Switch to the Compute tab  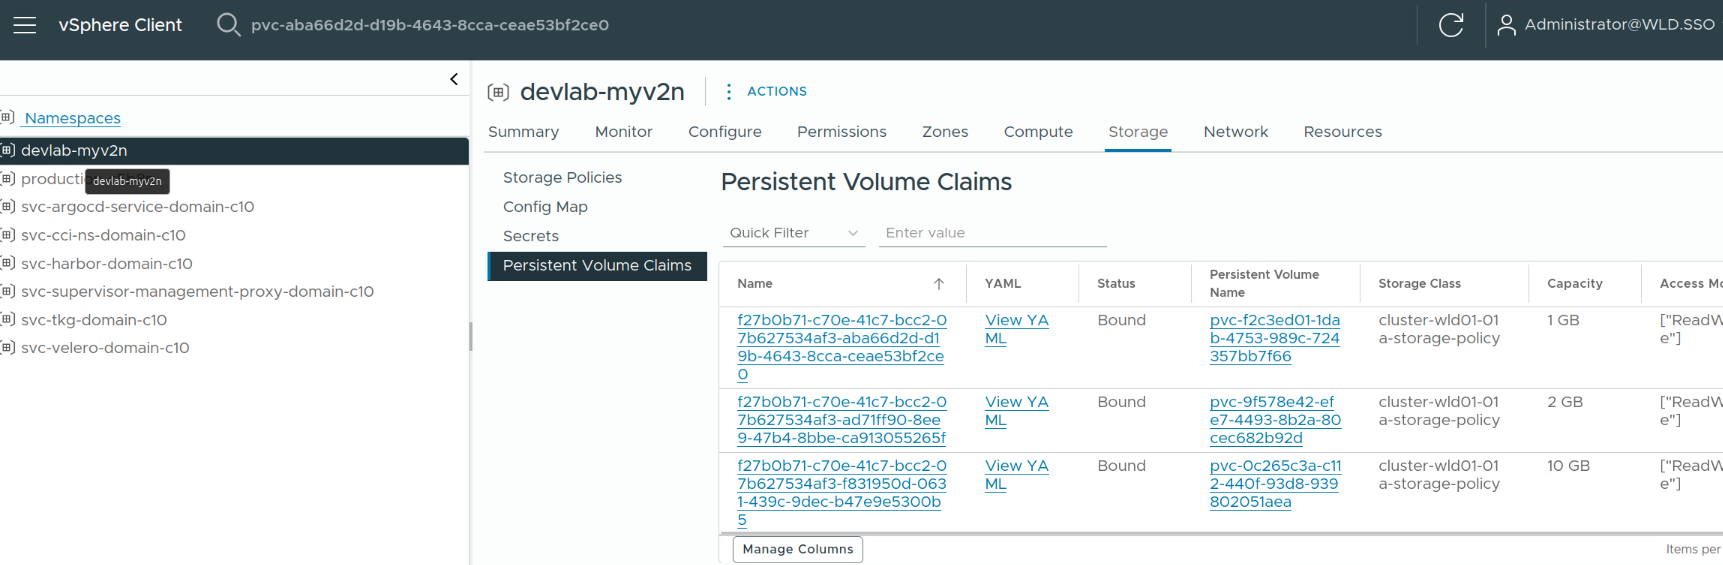[1037, 132]
